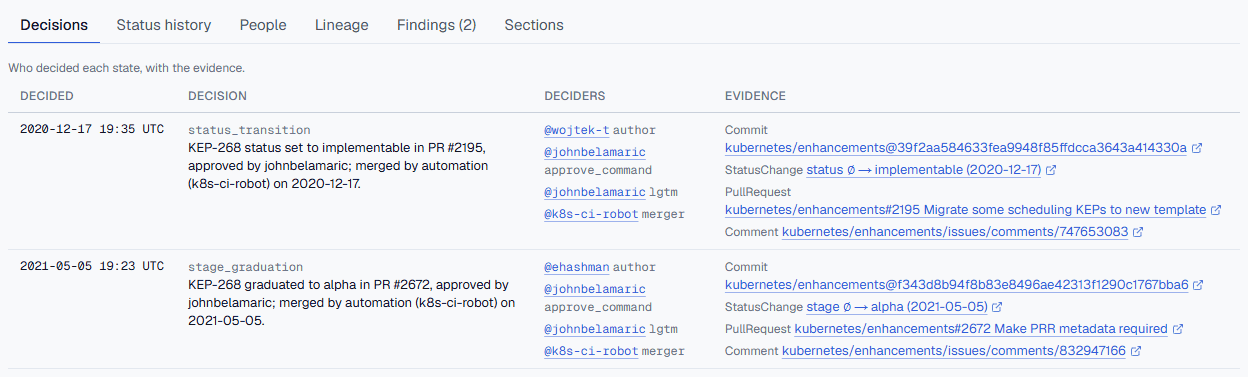Switch to the Lineage tab
The width and height of the screenshot is (1248, 377).
[341, 25]
